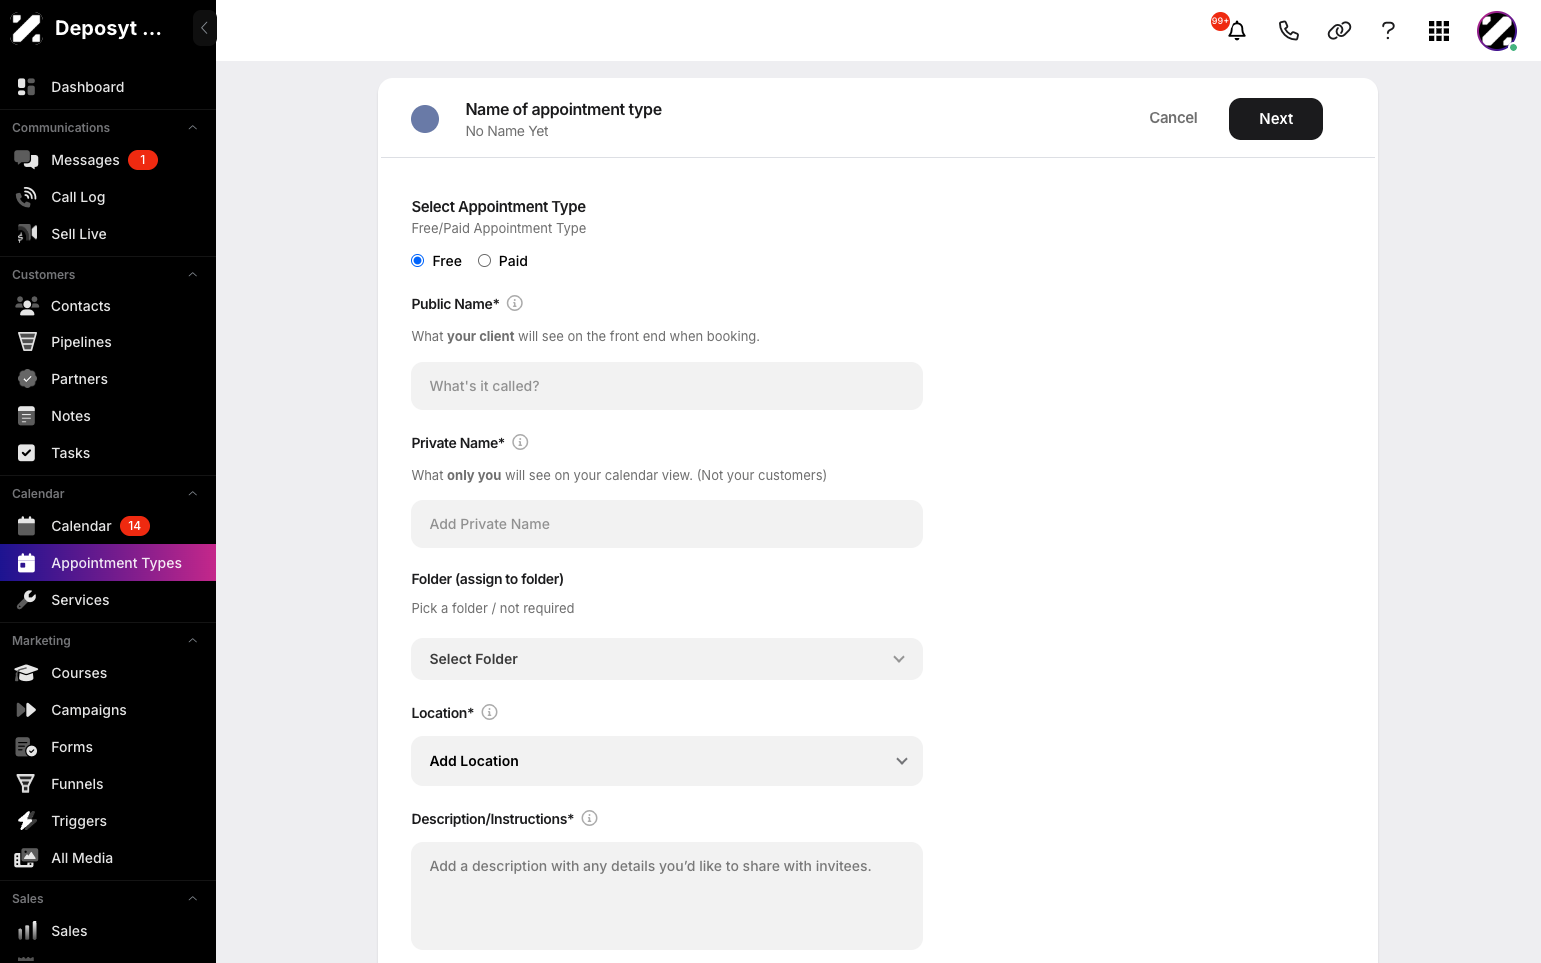Viewport: 1541px width, 963px height.
Task: Click the All Media icon
Action: pos(27,858)
